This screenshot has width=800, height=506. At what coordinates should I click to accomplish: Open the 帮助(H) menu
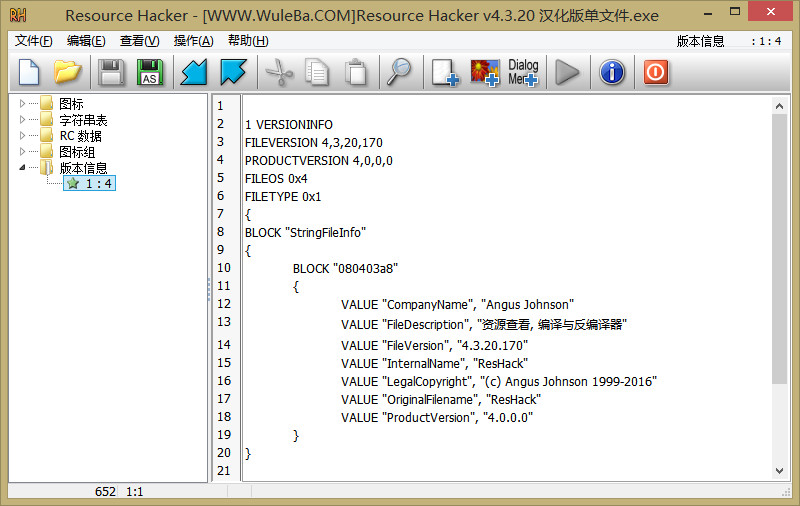(248, 41)
